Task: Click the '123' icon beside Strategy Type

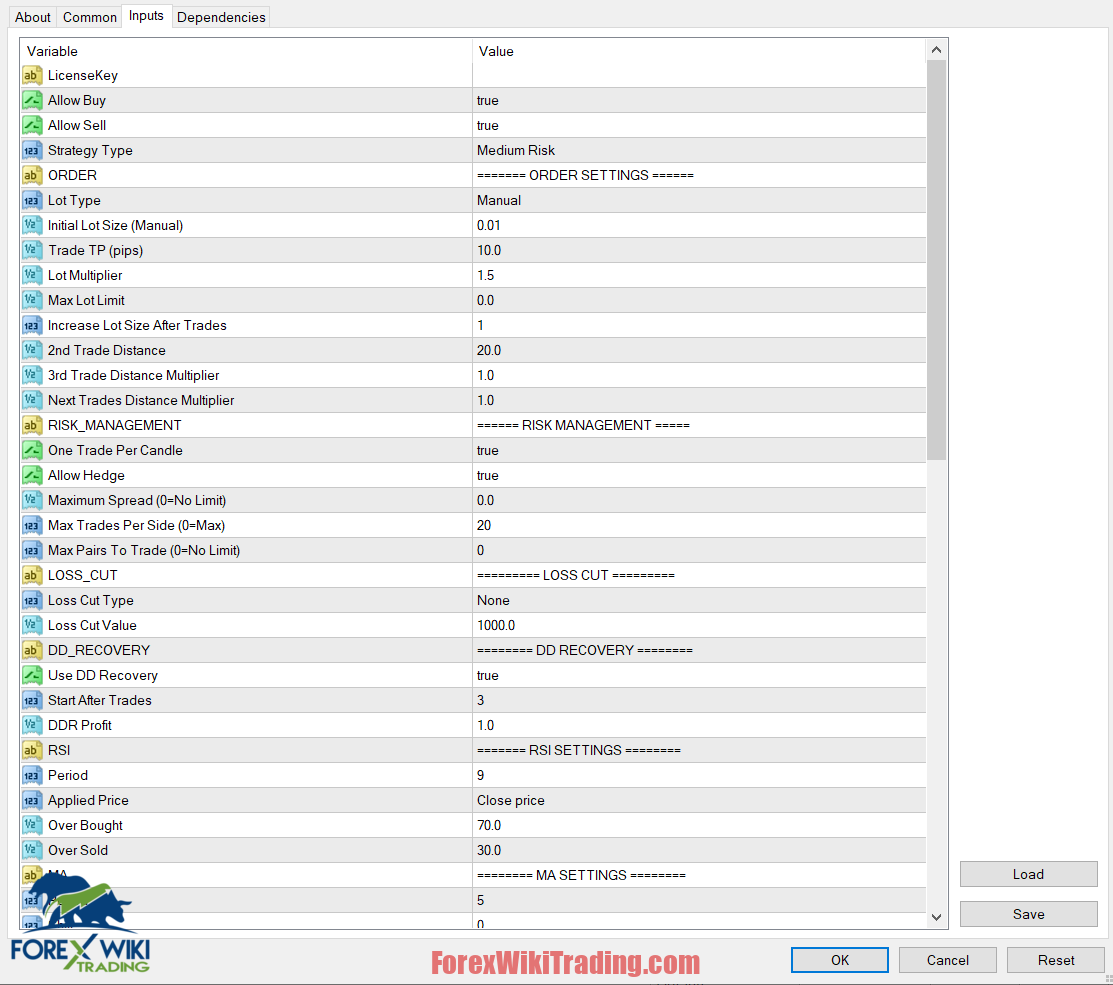Action: (31, 150)
